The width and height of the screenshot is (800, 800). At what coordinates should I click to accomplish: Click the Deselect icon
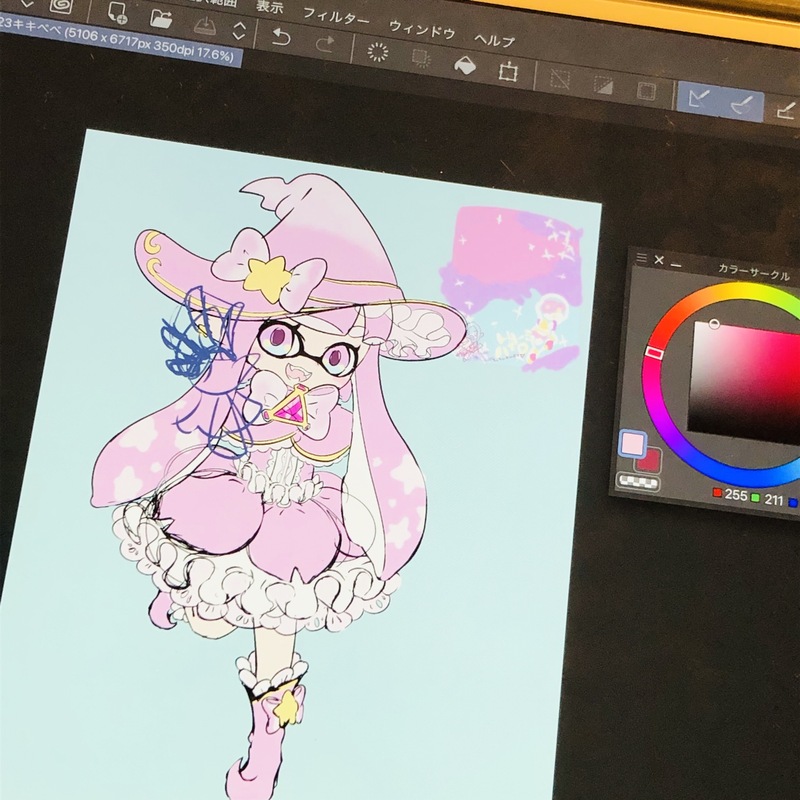pyautogui.click(x=560, y=80)
